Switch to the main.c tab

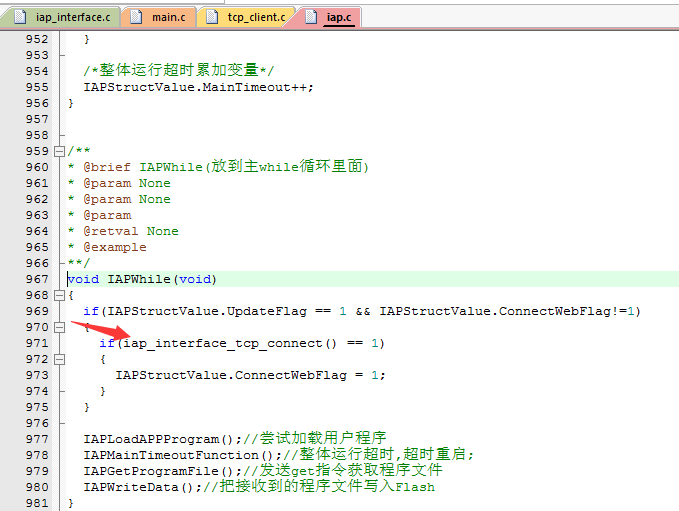click(x=159, y=17)
